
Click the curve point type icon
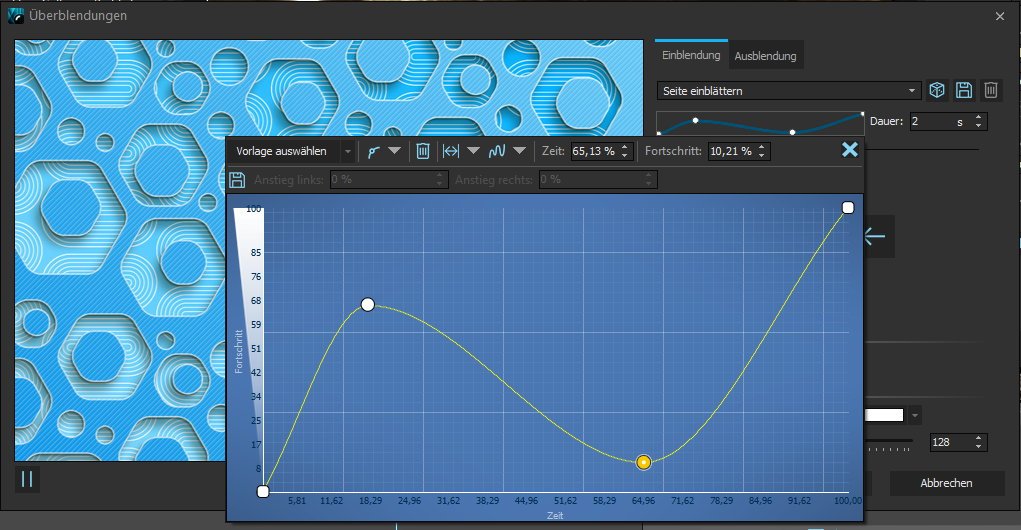pos(373,151)
